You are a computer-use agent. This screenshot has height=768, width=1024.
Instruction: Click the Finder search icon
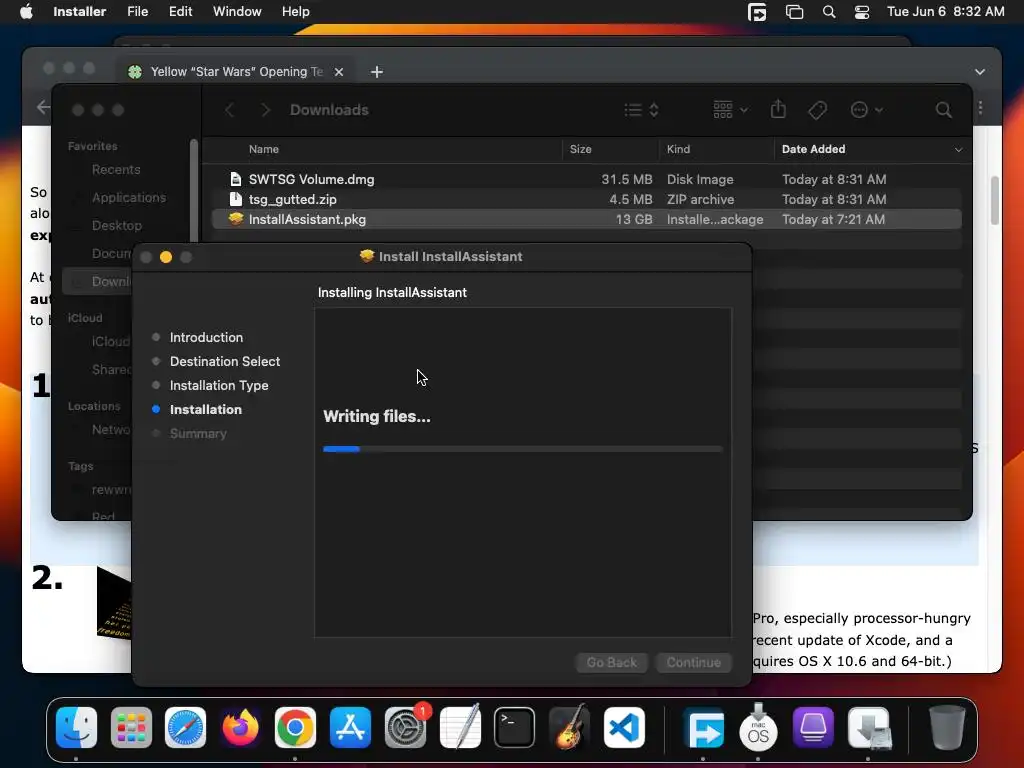click(x=943, y=110)
